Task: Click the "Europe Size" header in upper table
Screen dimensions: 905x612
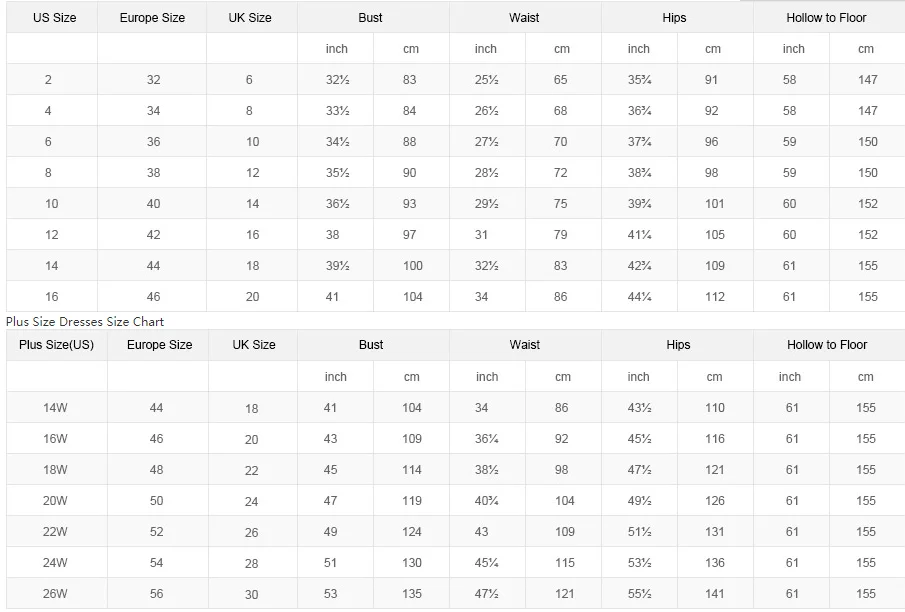Action: 152,18
